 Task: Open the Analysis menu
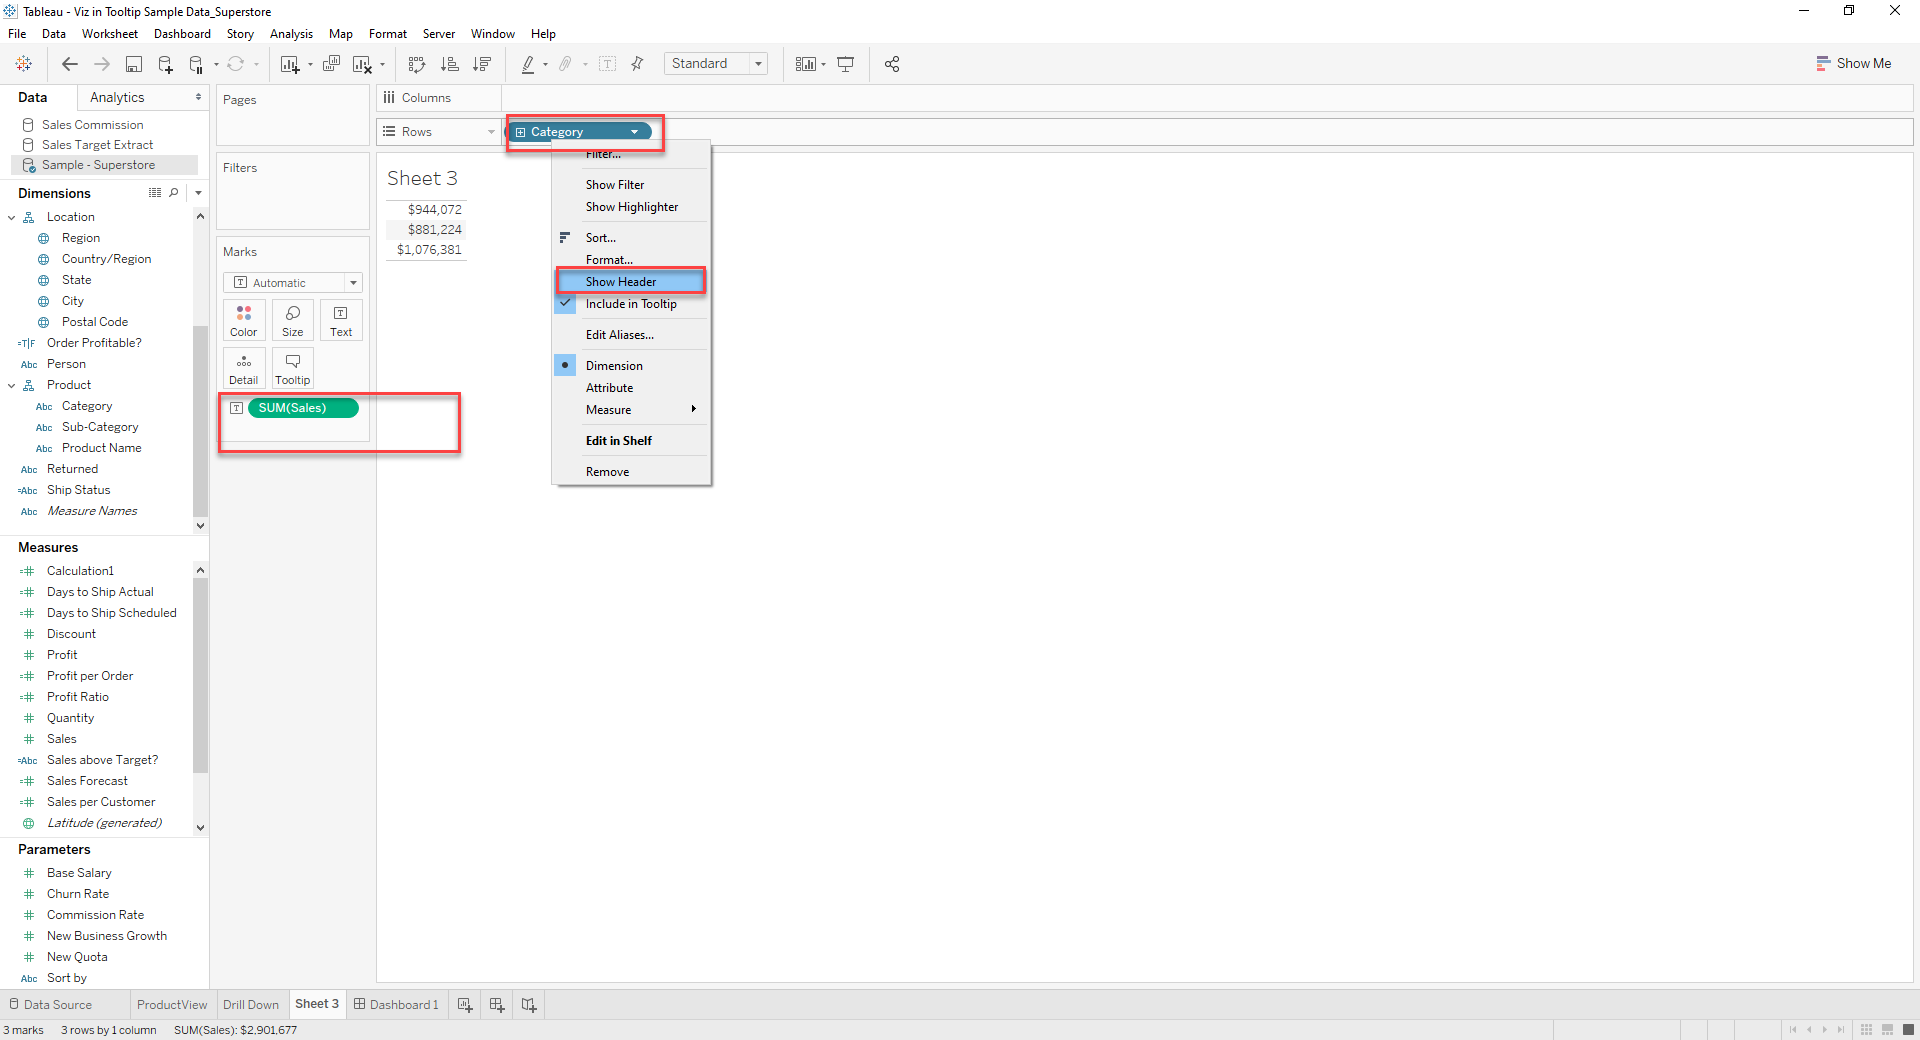291,34
